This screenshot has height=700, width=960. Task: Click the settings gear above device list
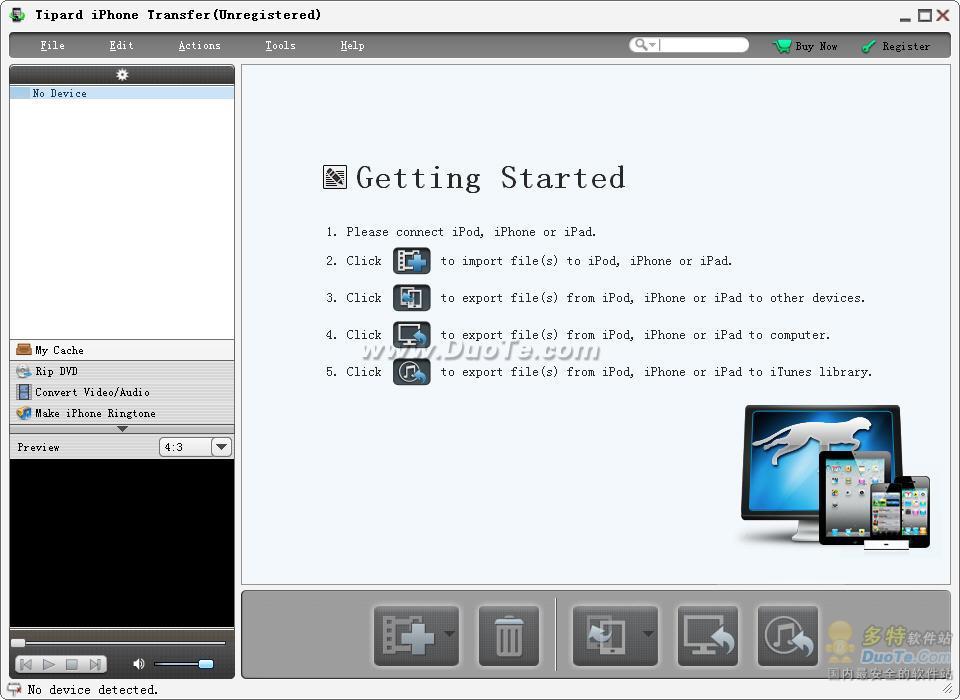(x=122, y=75)
